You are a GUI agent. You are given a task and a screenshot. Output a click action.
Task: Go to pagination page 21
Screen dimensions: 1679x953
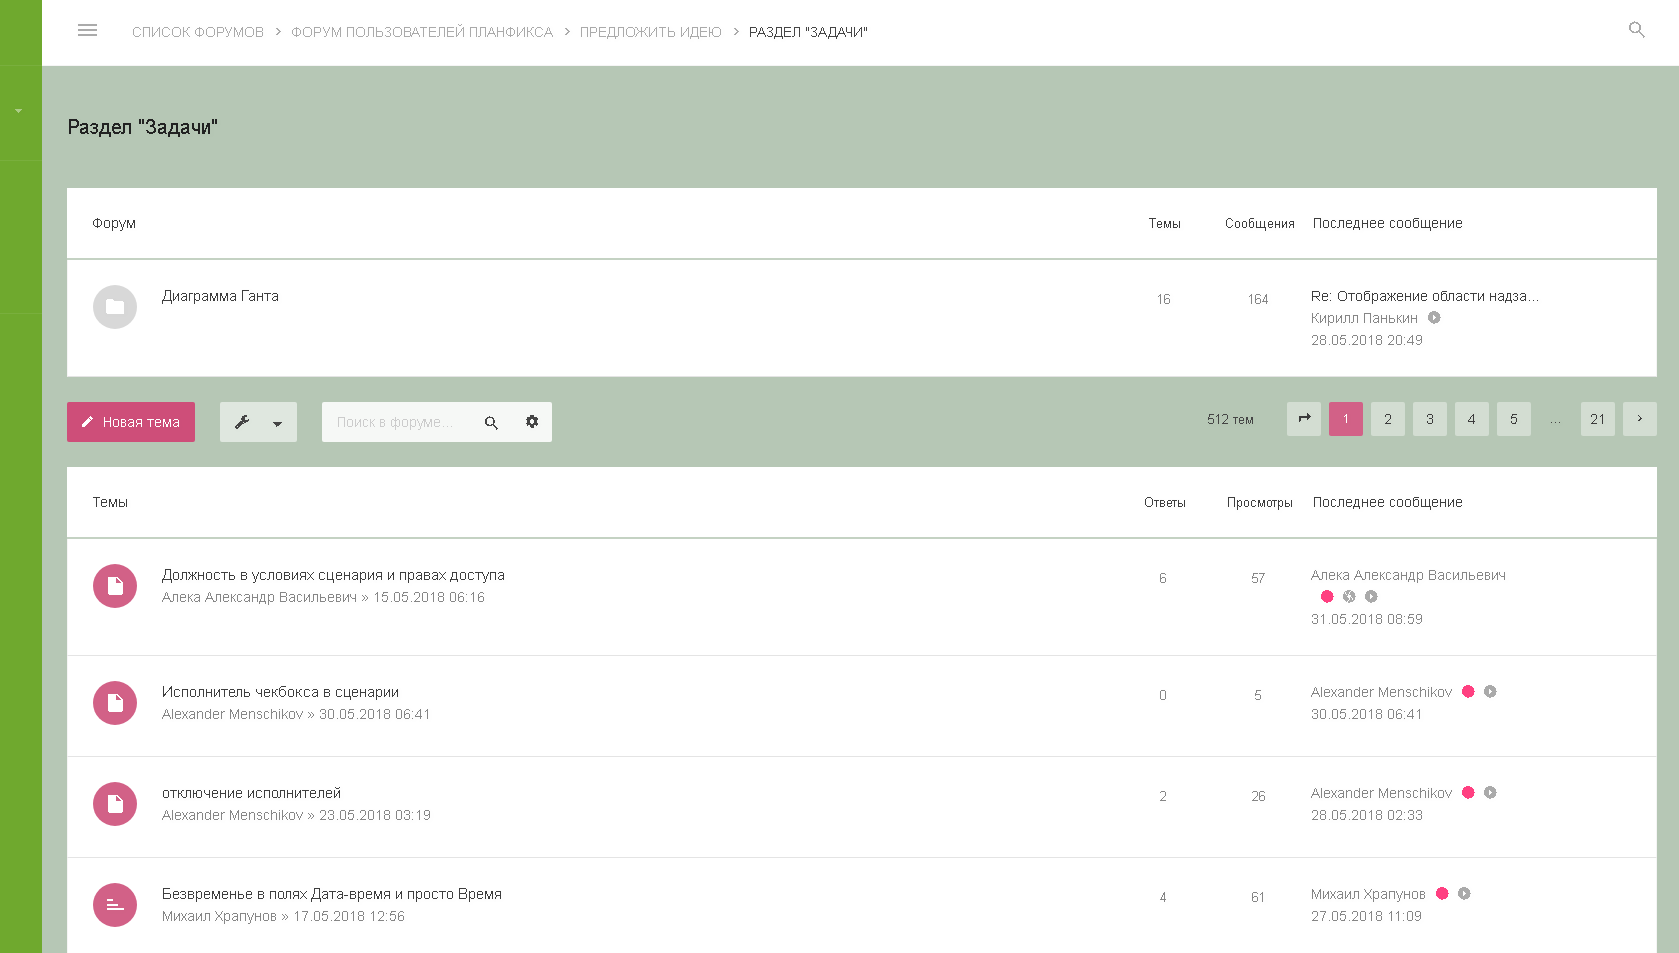click(x=1598, y=419)
